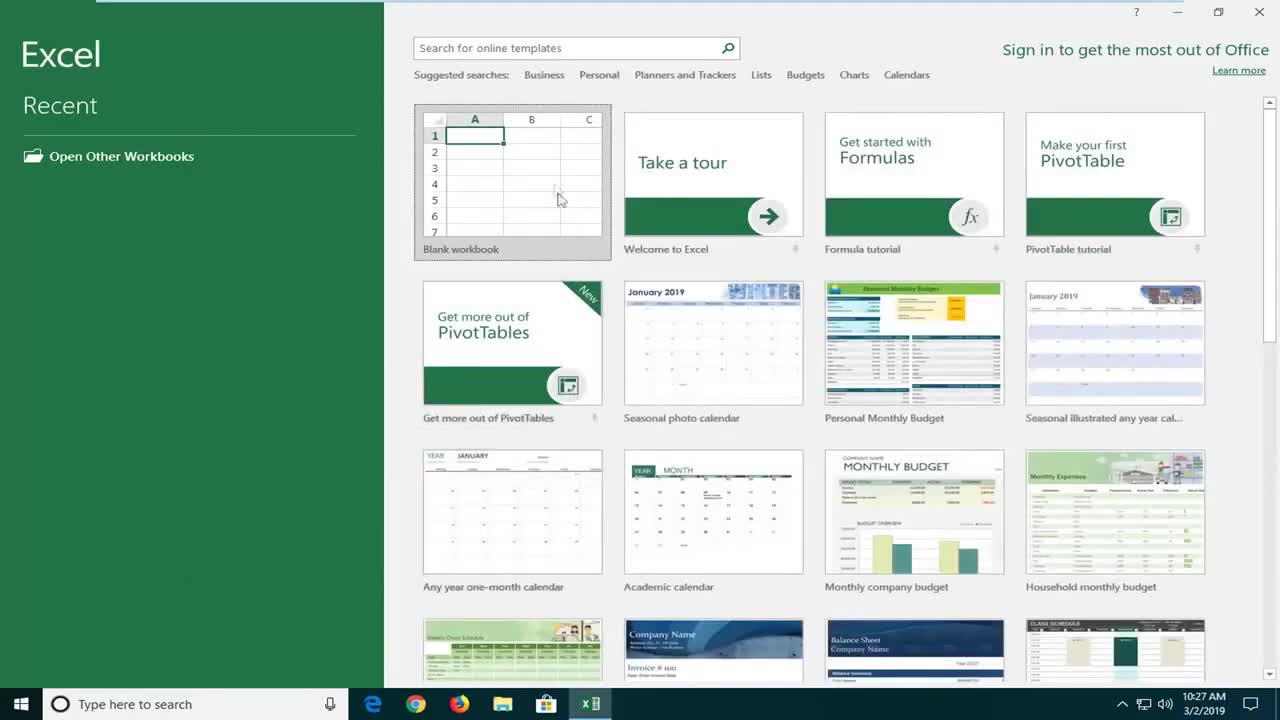Click the template list vertical scrollbar thumb
The image size is (1280, 720).
coord(1270,226)
